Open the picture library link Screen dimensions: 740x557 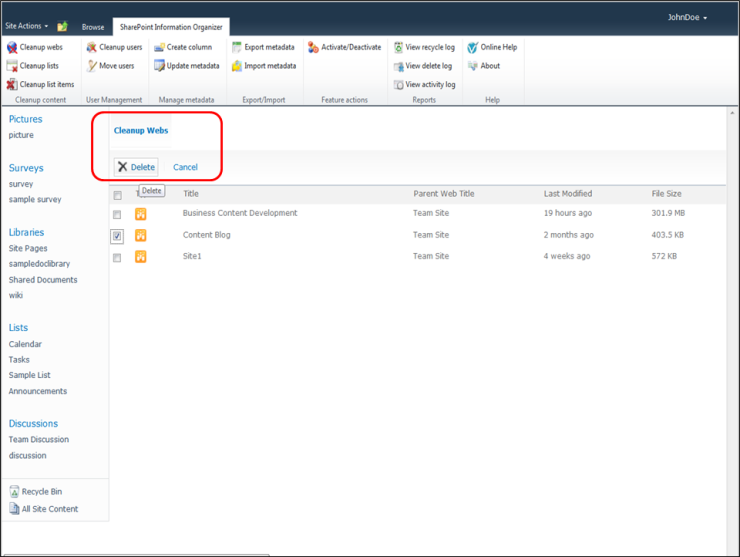click(21, 135)
